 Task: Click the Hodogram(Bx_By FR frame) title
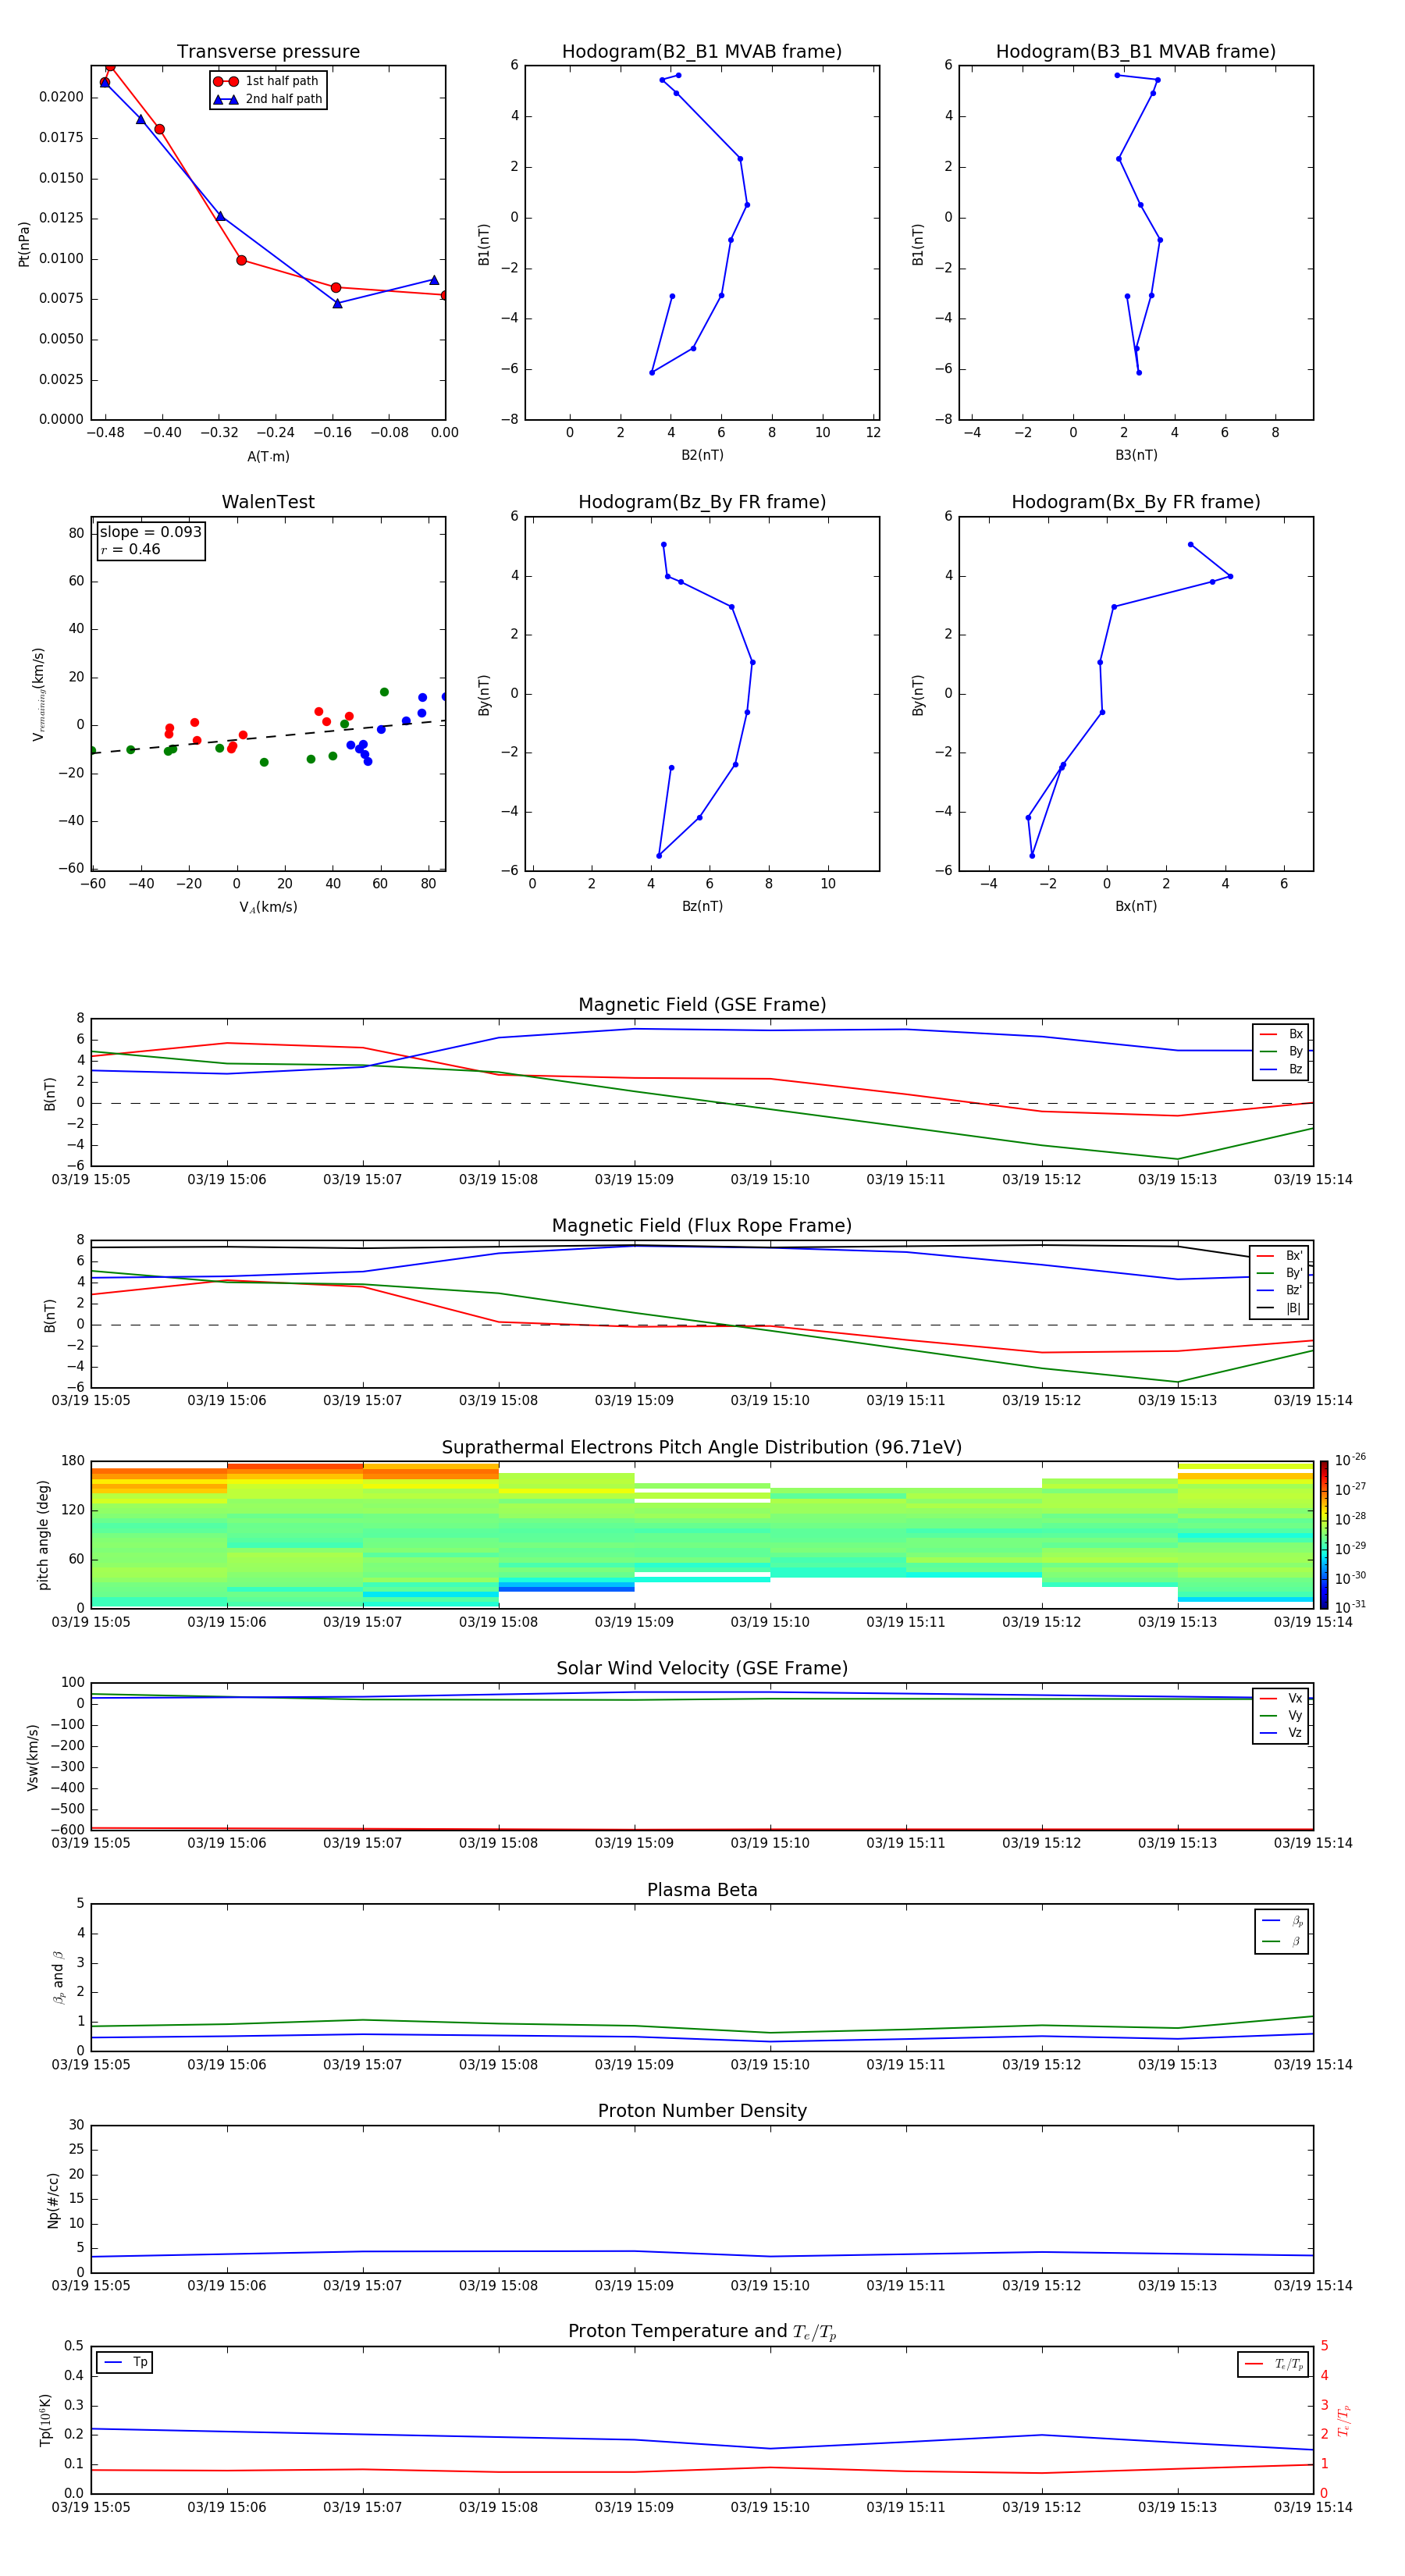(1136, 502)
